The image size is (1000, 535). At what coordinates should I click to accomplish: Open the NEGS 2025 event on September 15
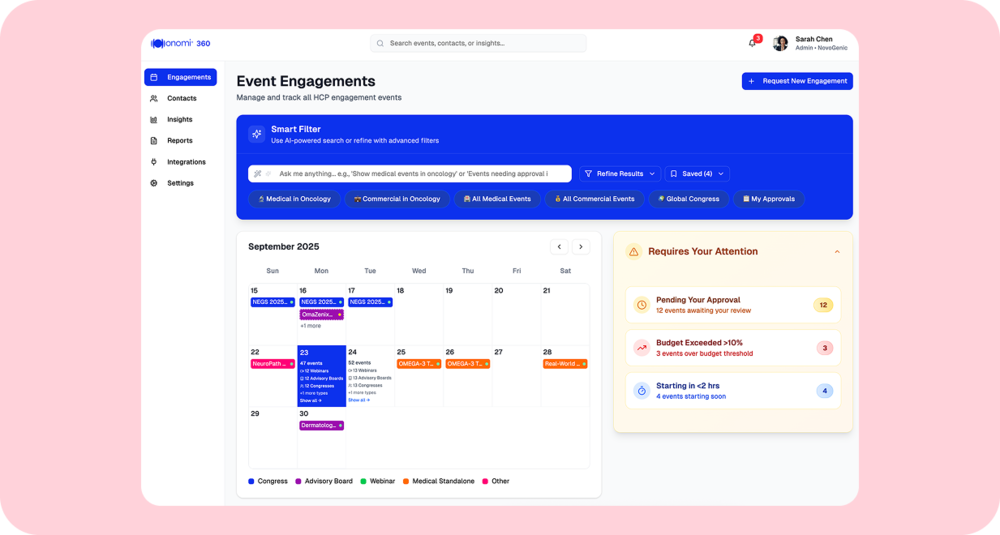pos(272,302)
